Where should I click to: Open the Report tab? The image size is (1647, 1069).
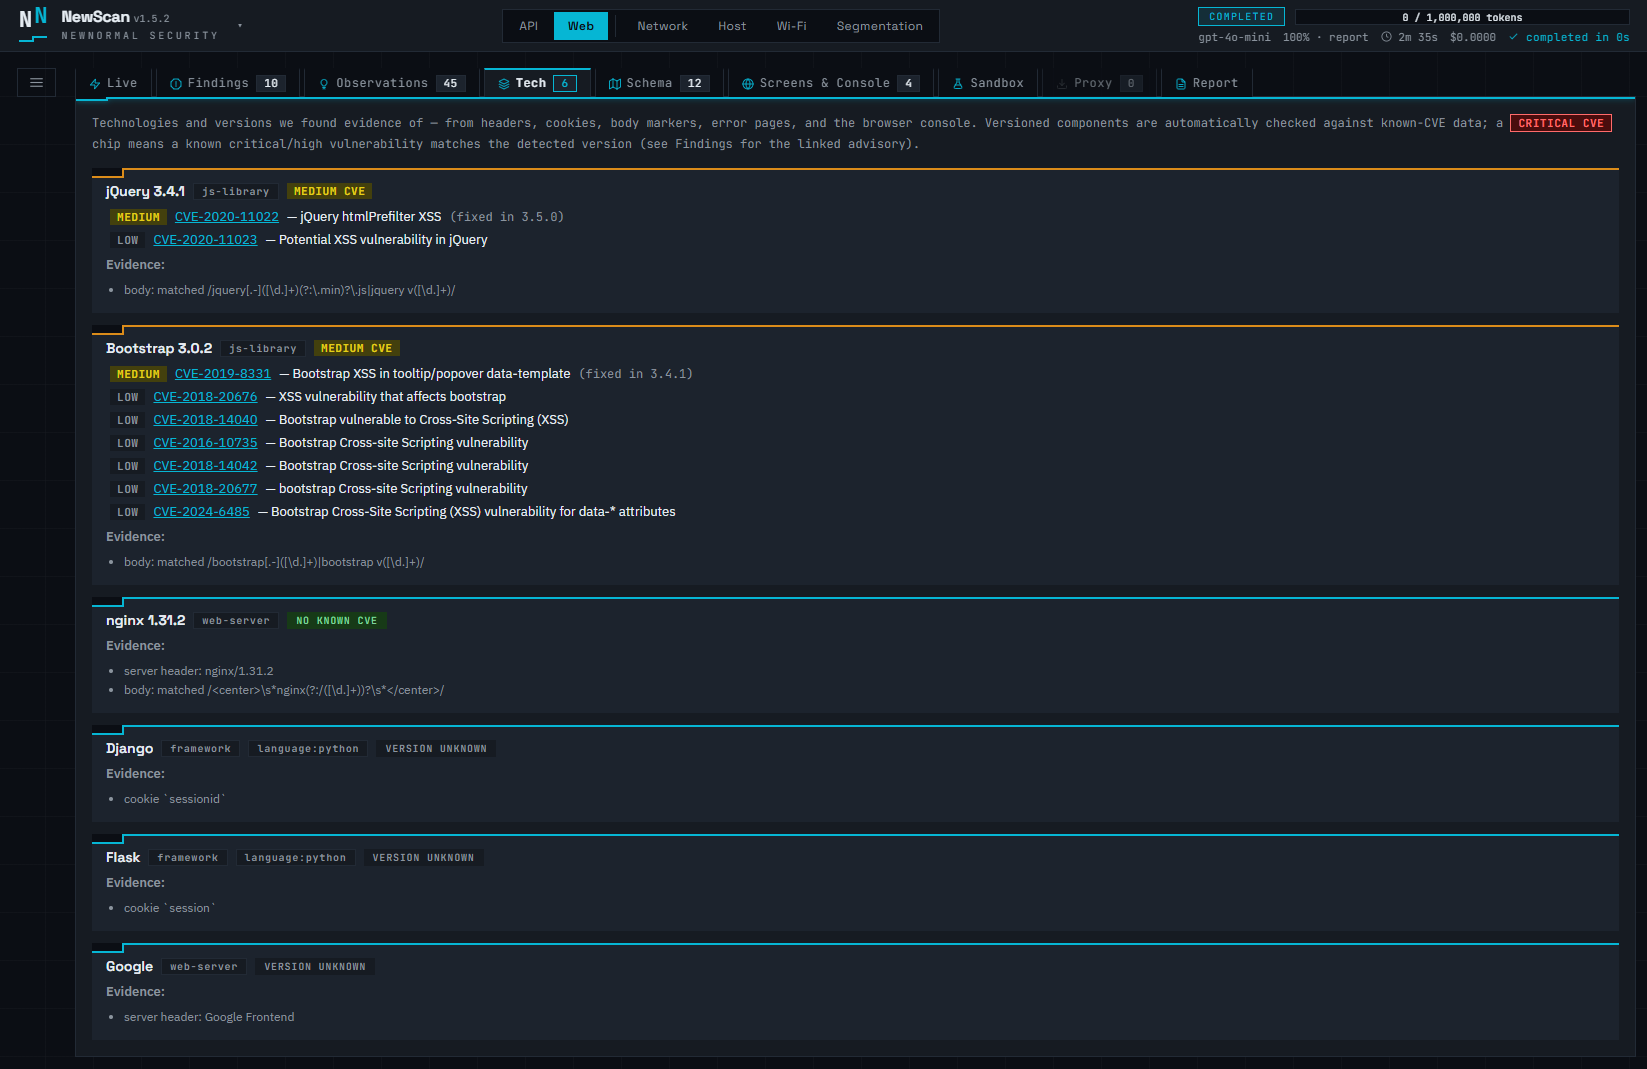point(1207,83)
